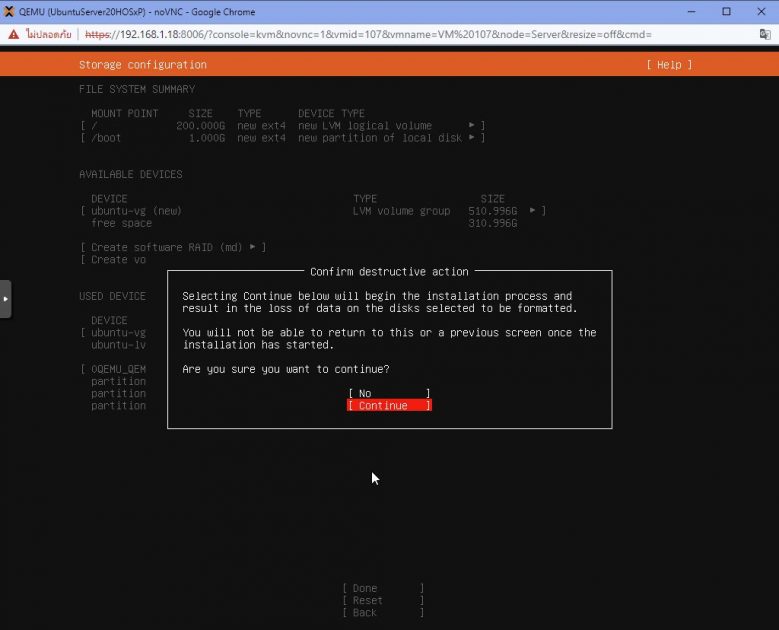
Task: Confirm installation with the Continue button
Action: pyautogui.click(x=389, y=405)
